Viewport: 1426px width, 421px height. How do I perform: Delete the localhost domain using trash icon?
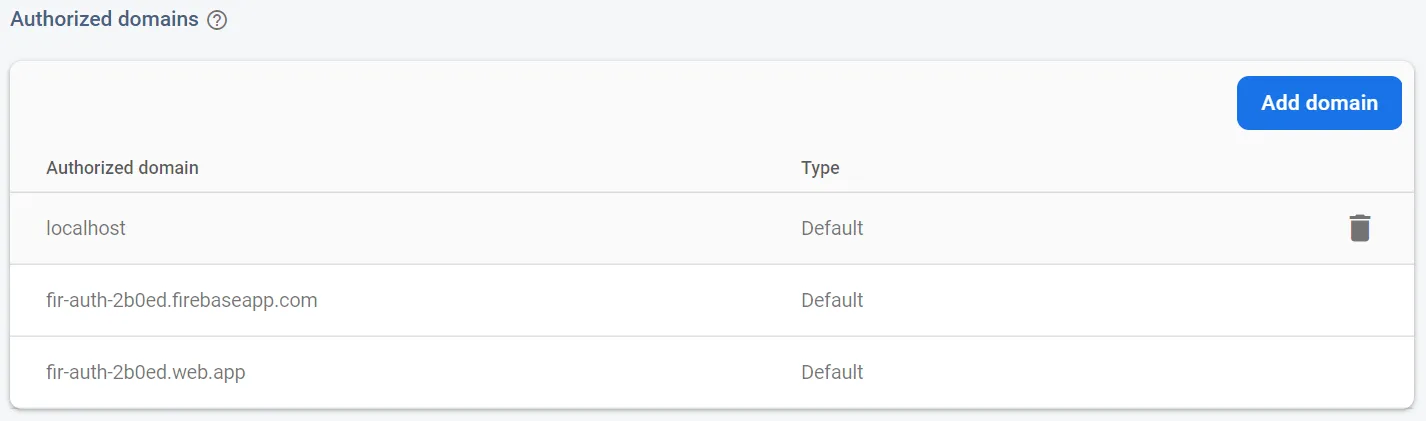click(x=1359, y=228)
